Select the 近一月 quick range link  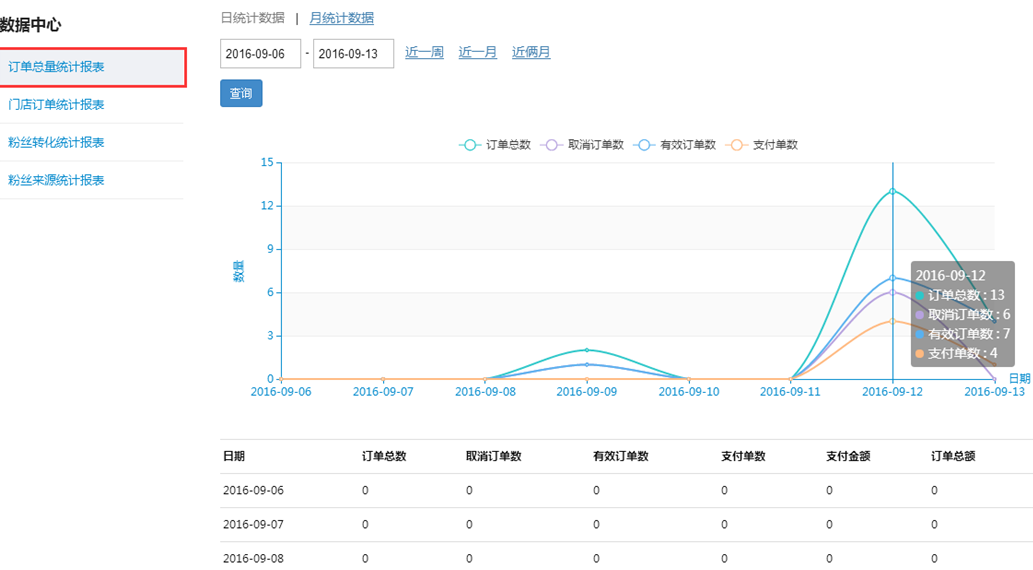pos(478,52)
